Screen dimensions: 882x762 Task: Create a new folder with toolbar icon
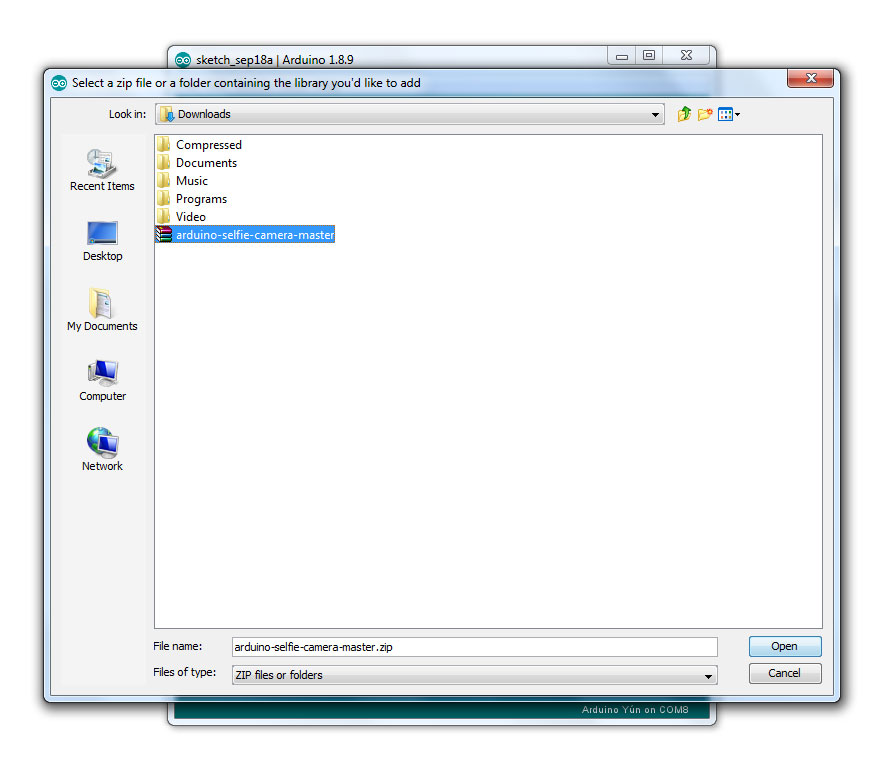705,114
